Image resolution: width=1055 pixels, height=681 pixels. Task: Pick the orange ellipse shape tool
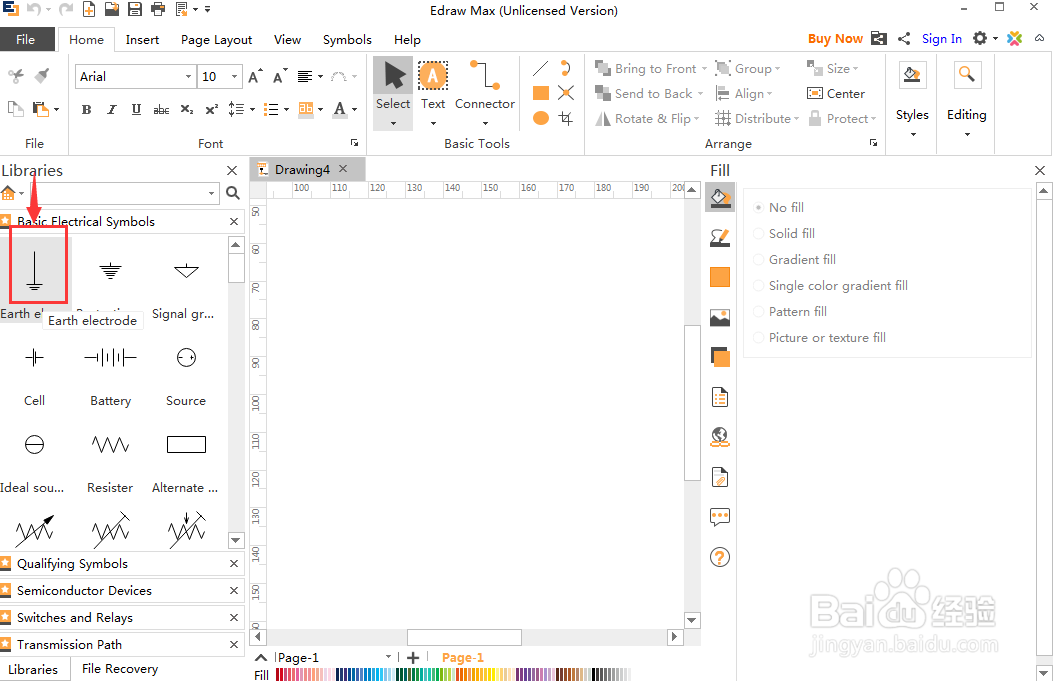pyautogui.click(x=540, y=118)
